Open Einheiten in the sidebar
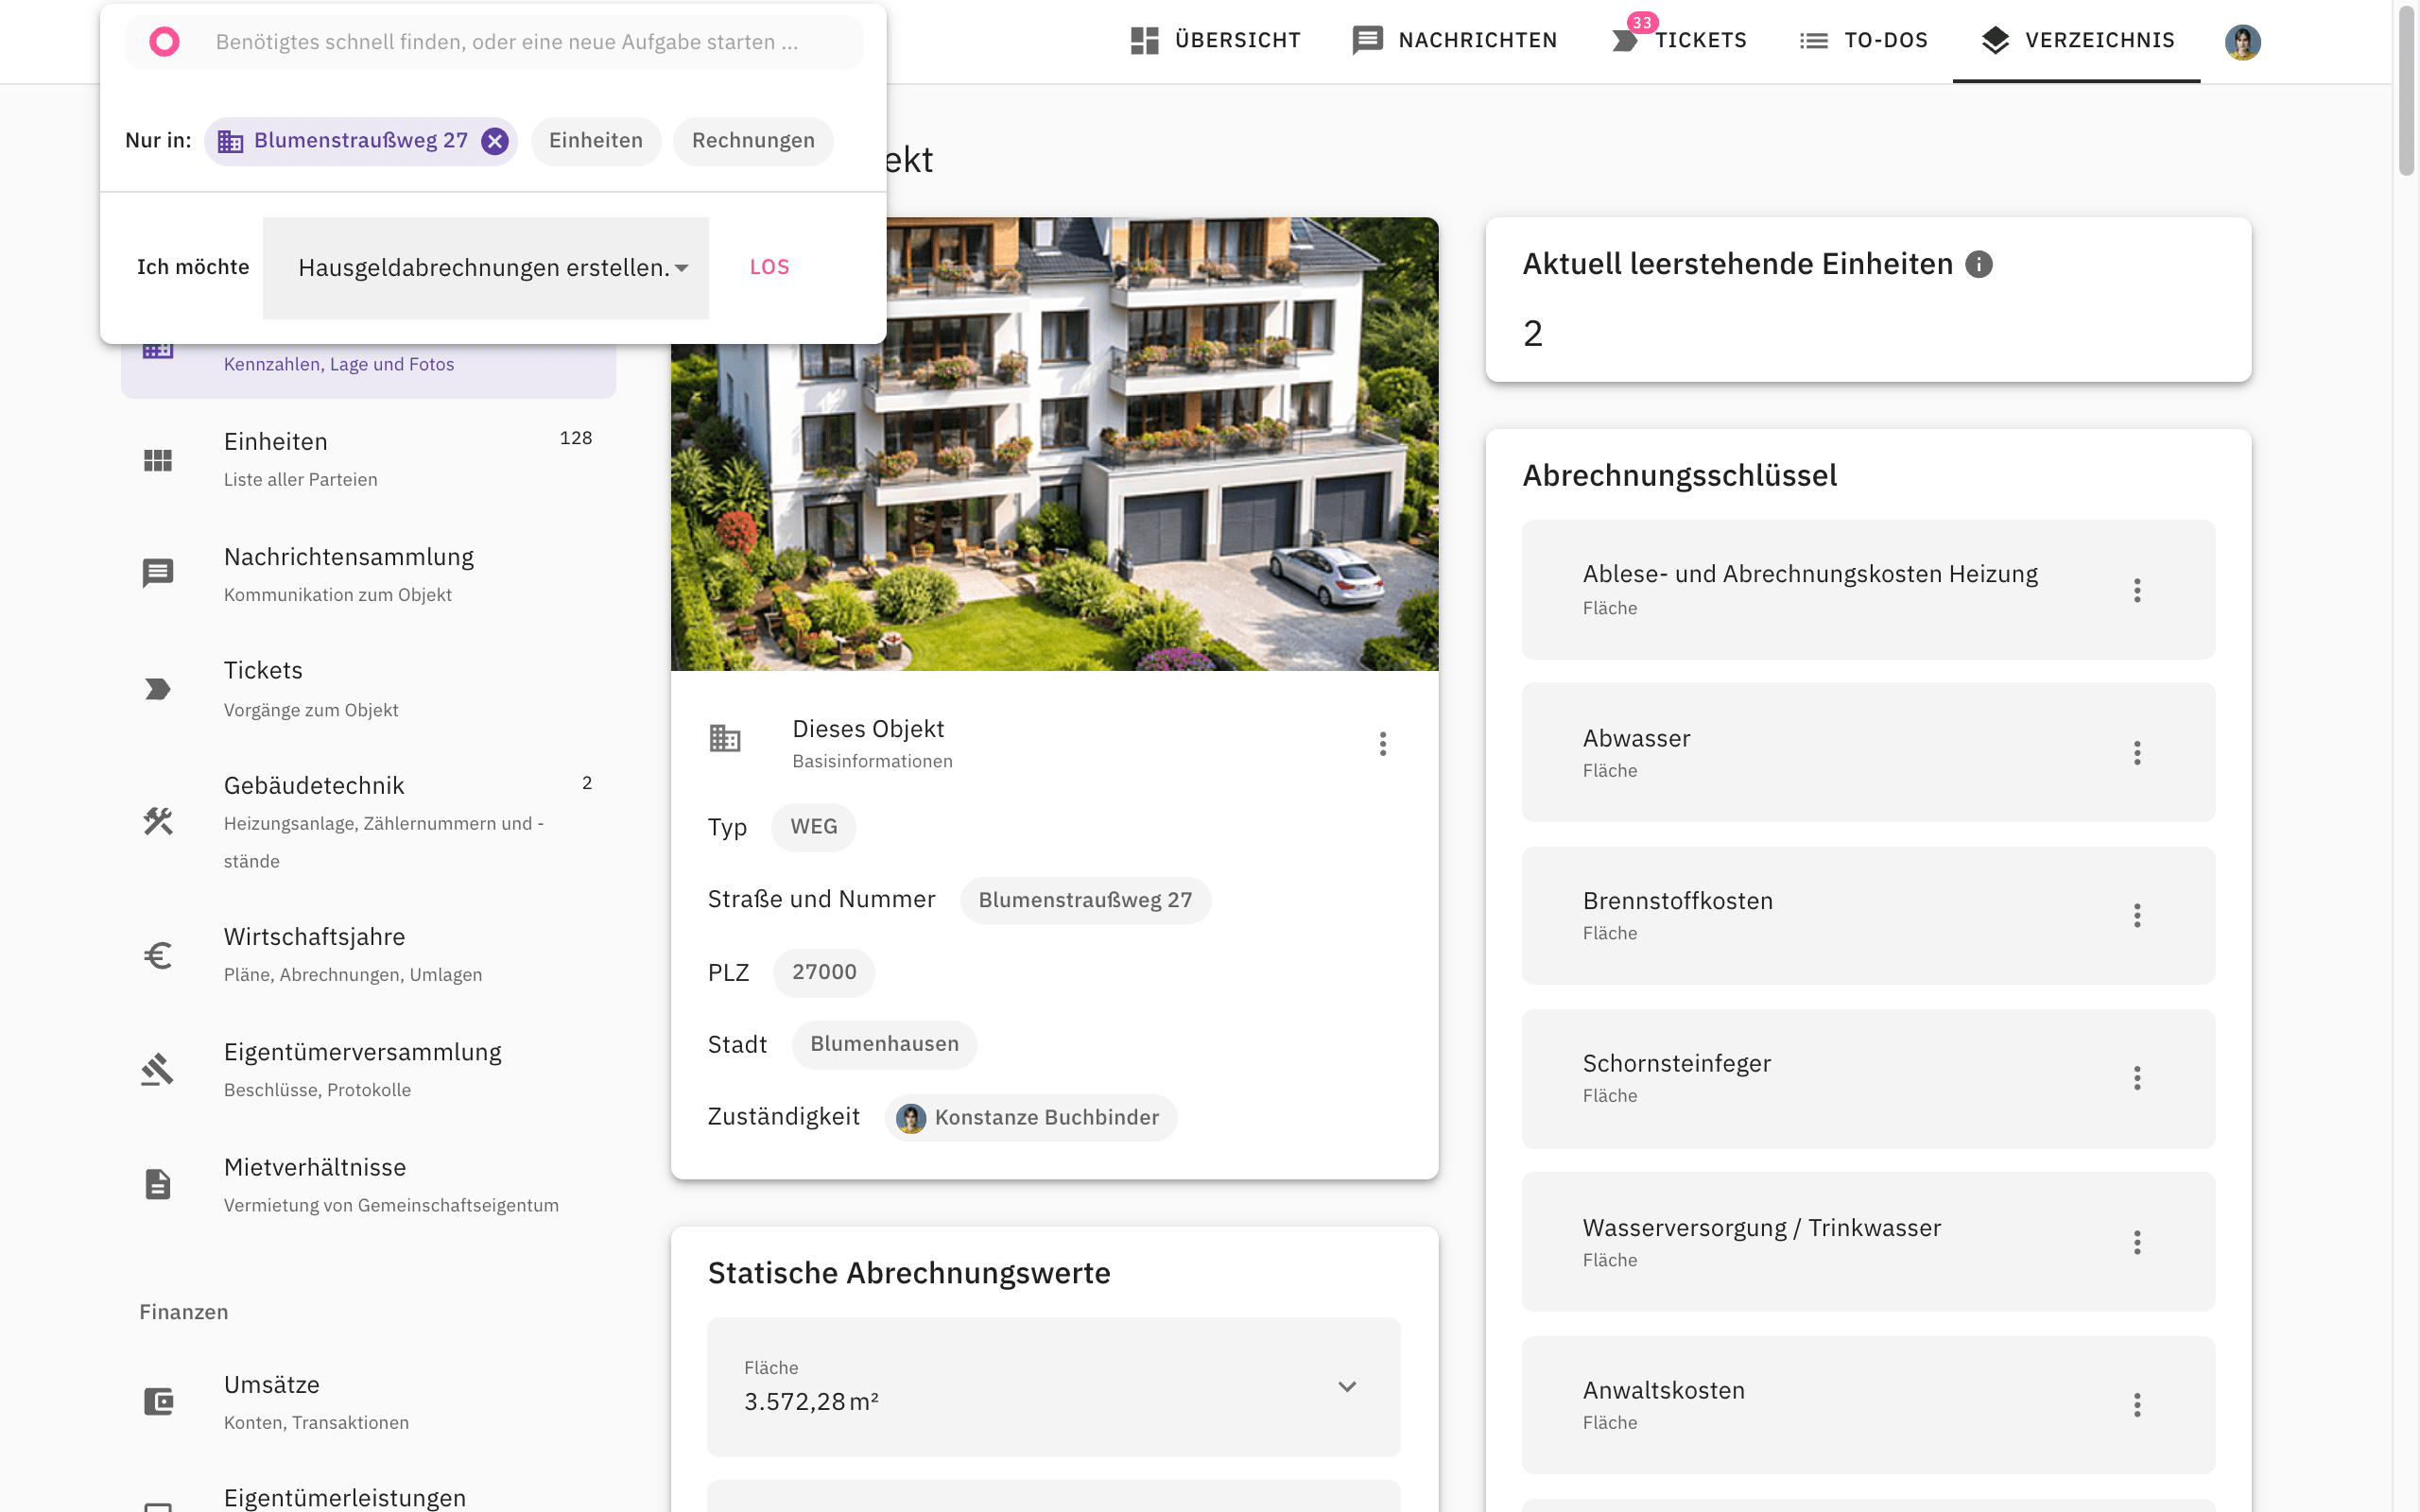Screen dimensions: 2420x1512 tap(368, 460)
